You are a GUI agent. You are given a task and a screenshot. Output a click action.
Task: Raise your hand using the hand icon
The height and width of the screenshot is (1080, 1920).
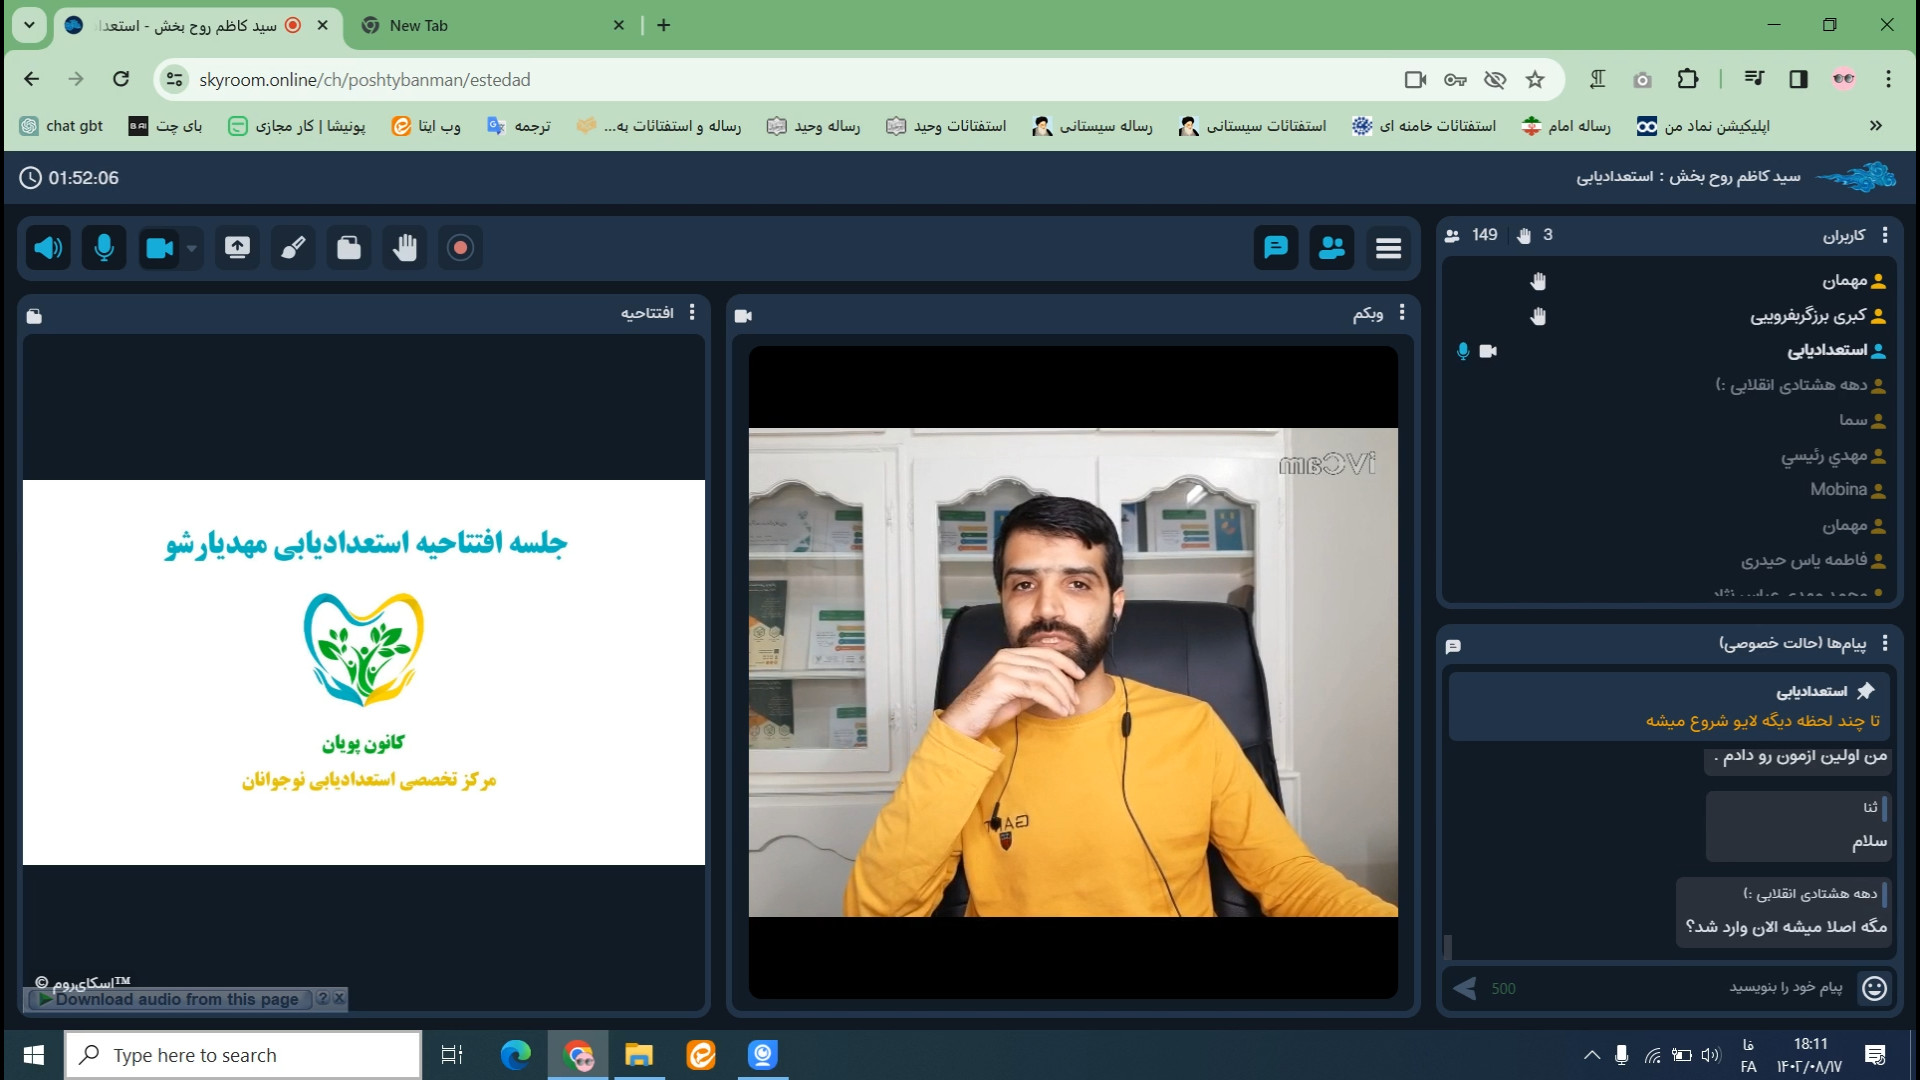(404, 247)
